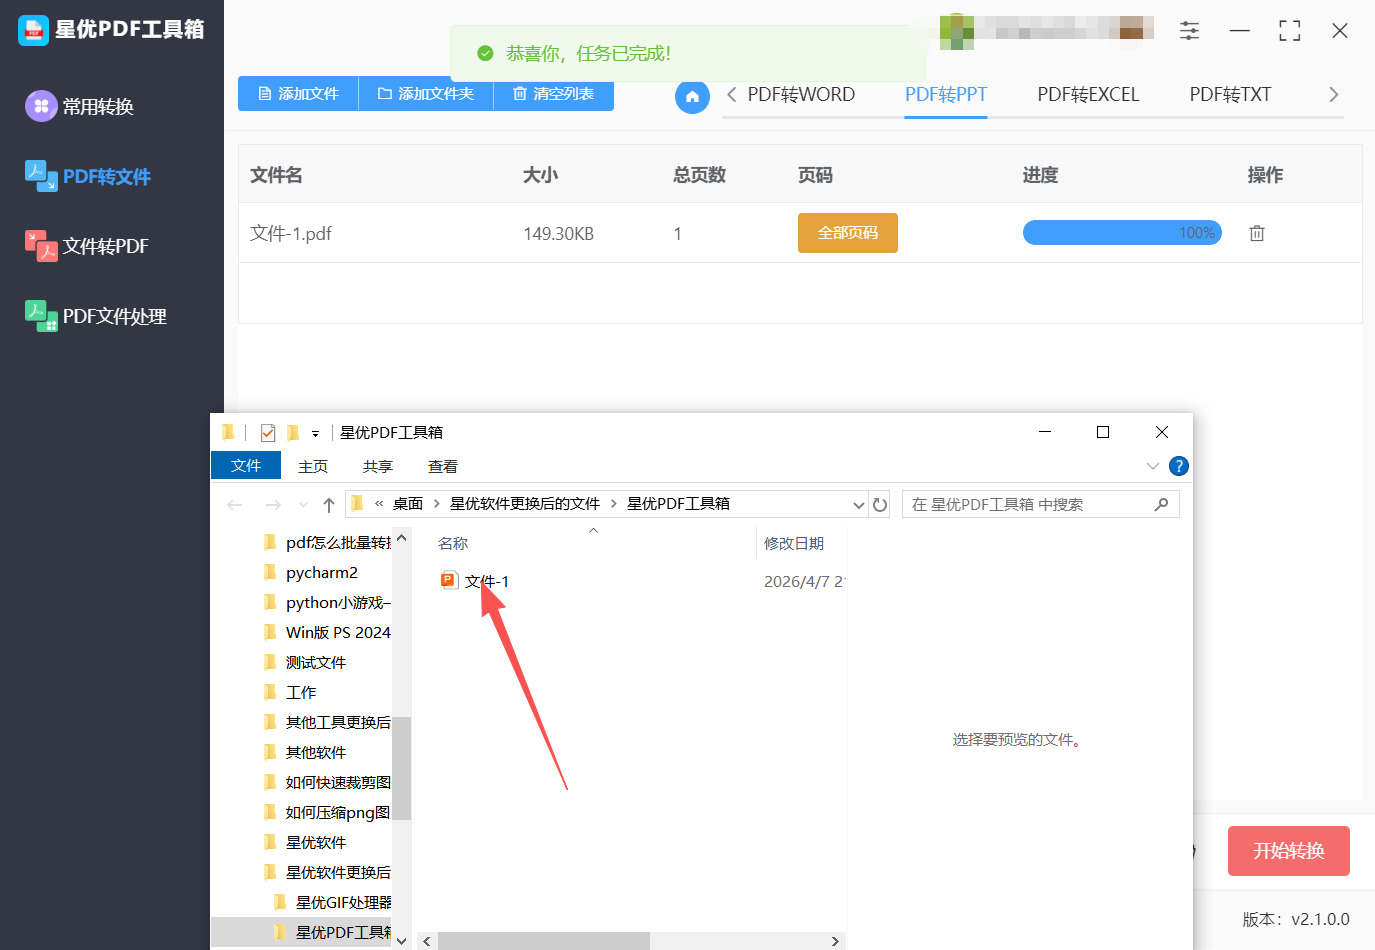Go to PDF文件处理 in the sidebar
The width and height of the screenshot is (1375, 950).
point(96,316)
